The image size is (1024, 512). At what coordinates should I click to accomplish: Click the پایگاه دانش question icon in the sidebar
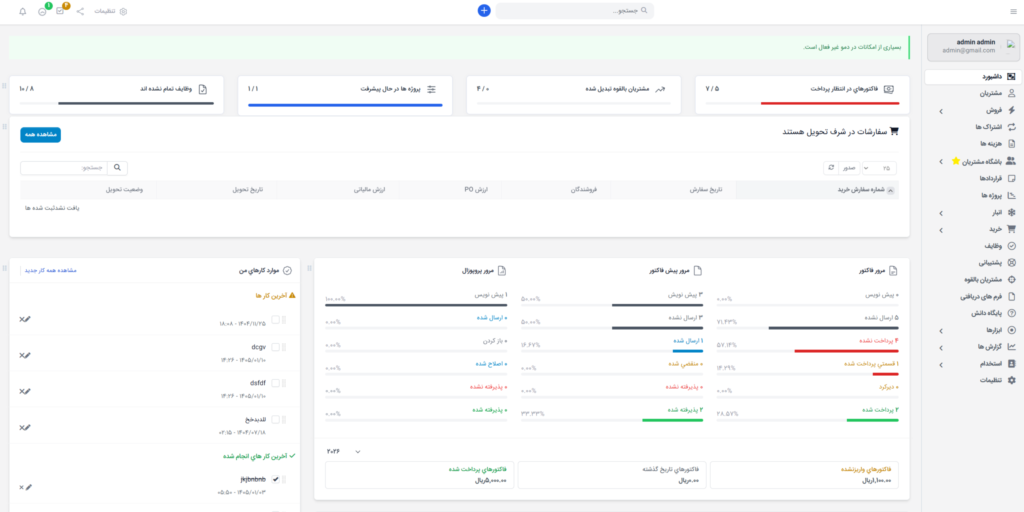point(1012,313)
